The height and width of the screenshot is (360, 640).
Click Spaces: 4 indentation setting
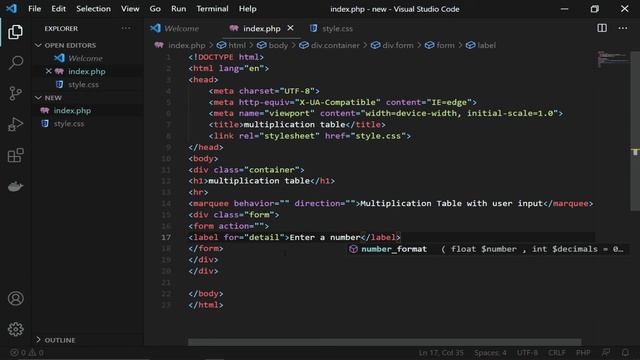coord(490,352)
